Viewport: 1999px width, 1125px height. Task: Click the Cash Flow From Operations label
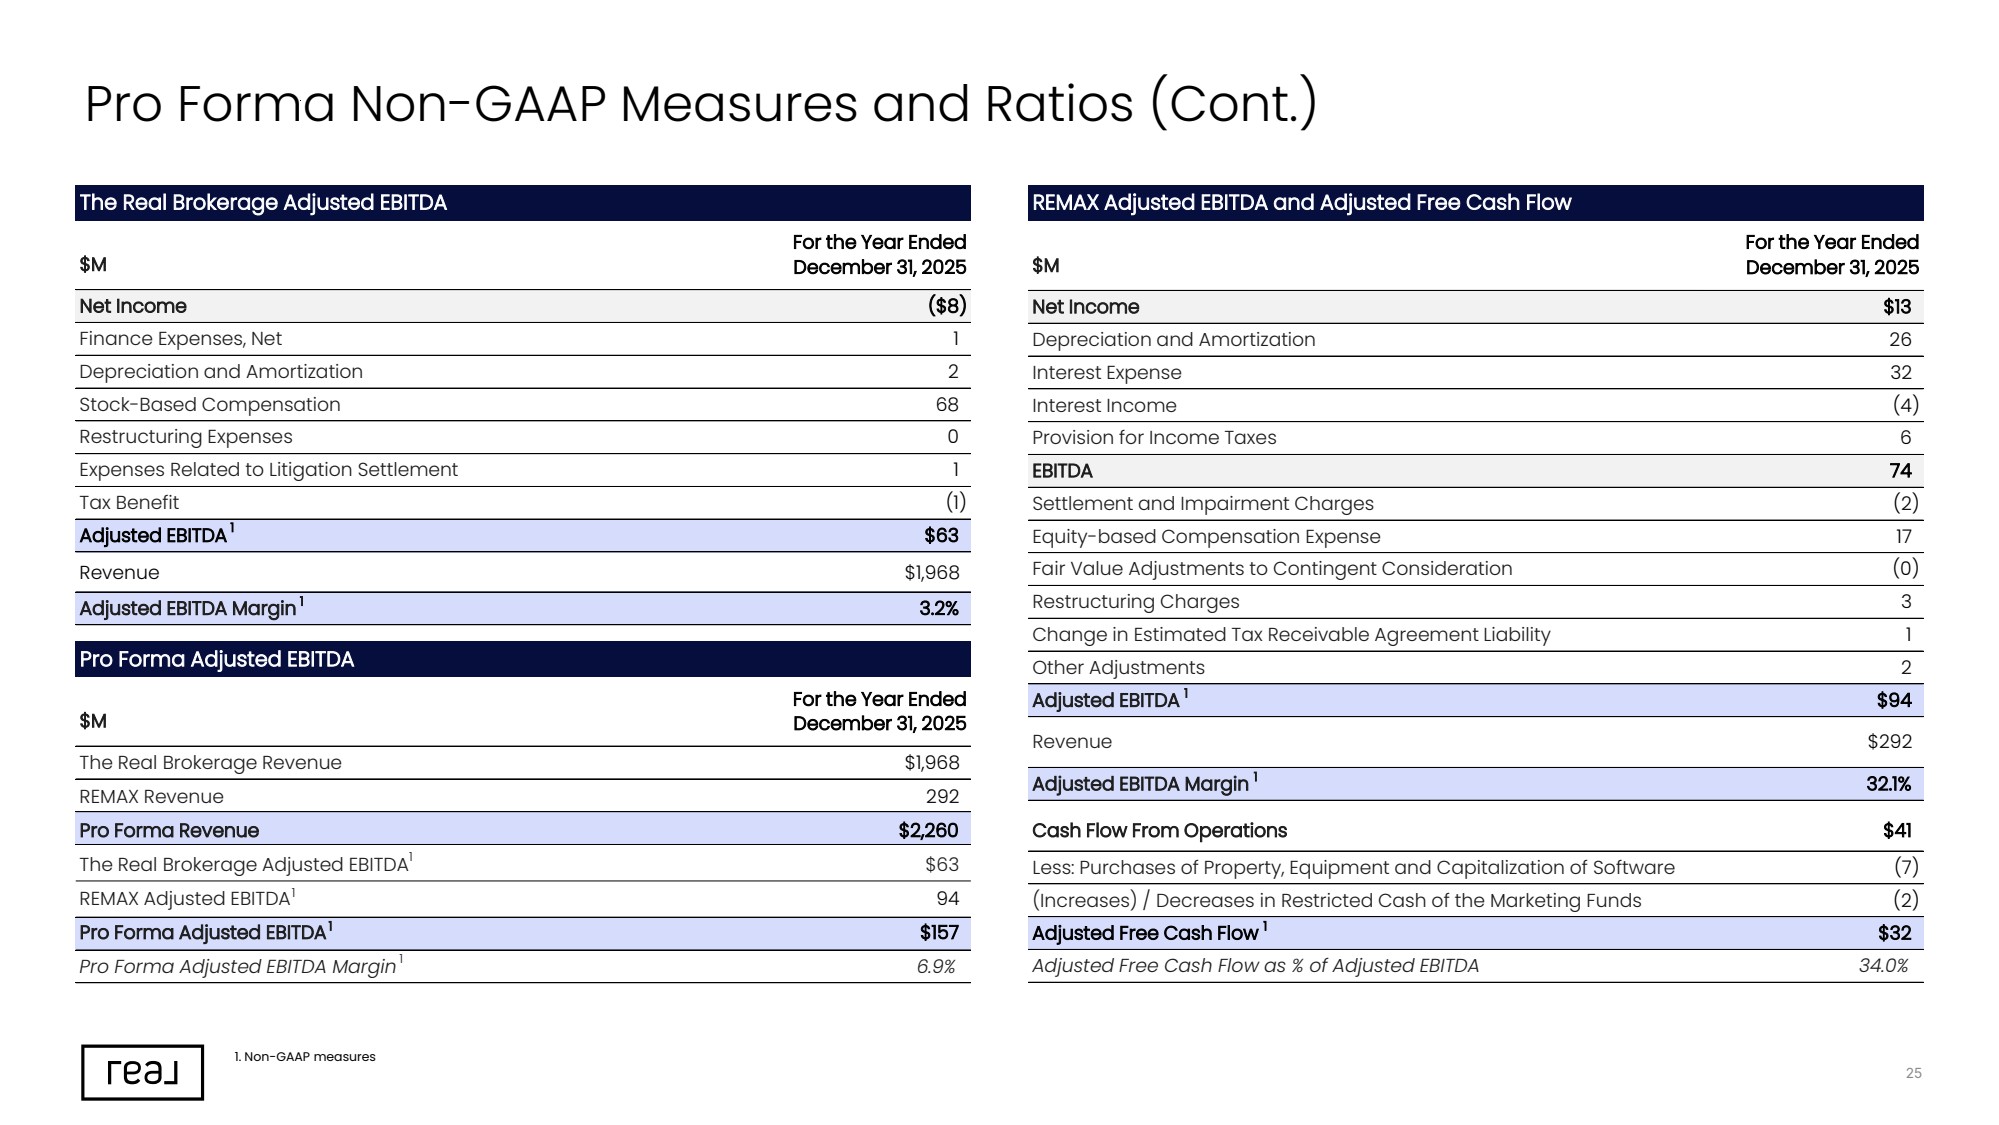pos(1159,831)
